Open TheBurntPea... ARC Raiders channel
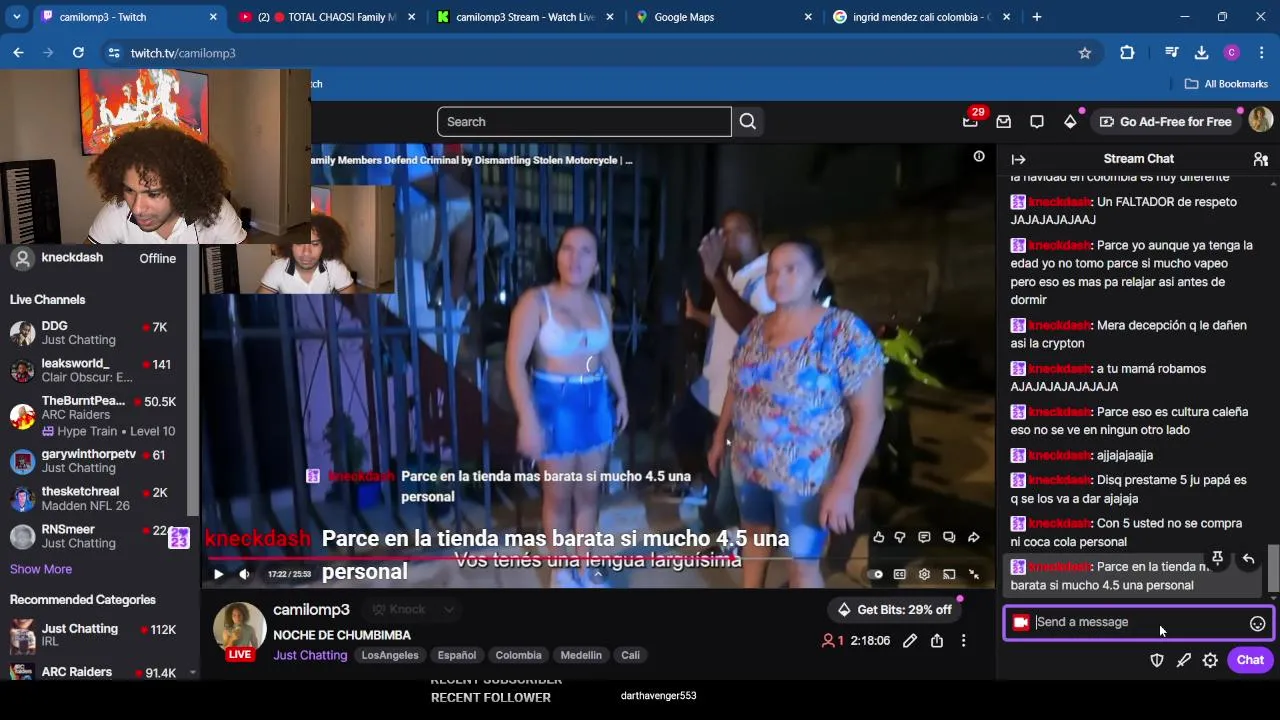Image resolution: width=1280 pixels, height=720 pixels. tap(95, 415)
